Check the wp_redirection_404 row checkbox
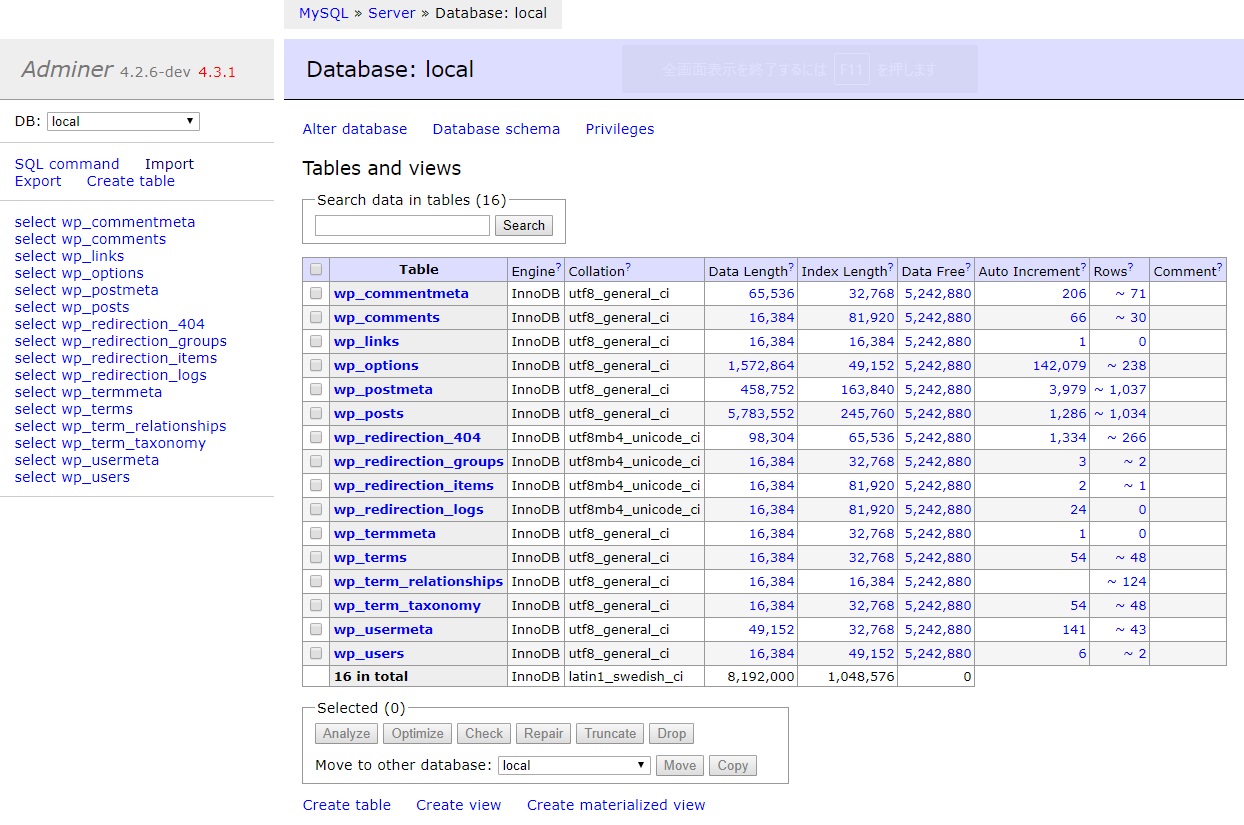This screenshot has width=1244, height=825. click(x=316, y=437)
